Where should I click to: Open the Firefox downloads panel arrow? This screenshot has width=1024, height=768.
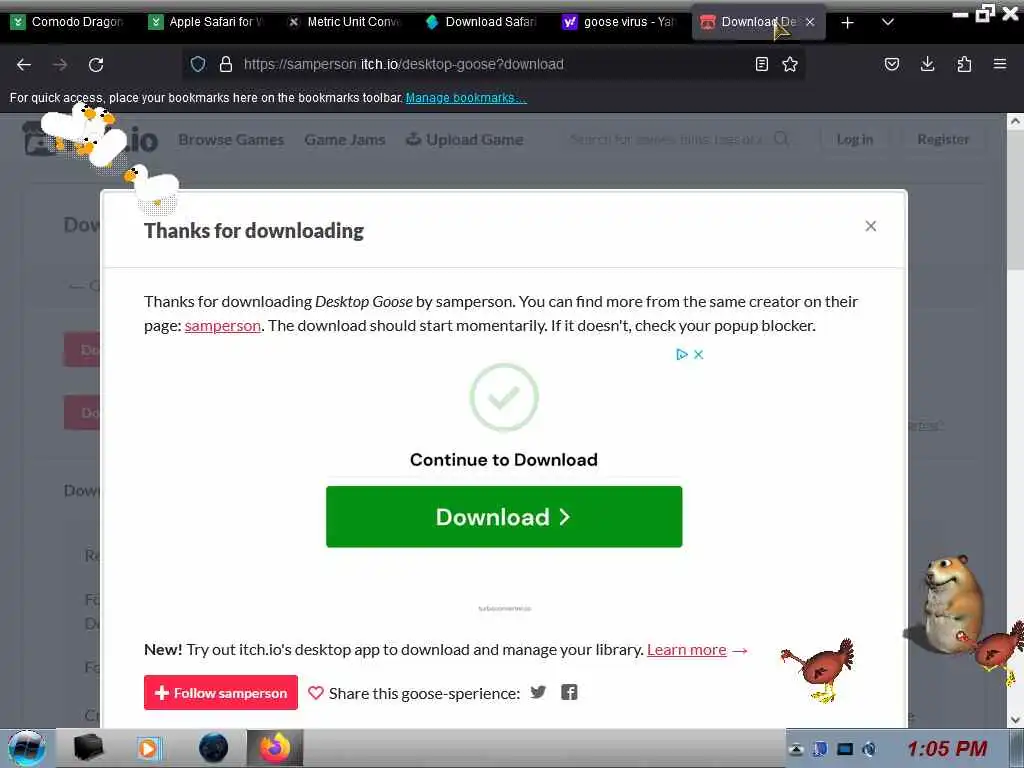coord(927,64)
